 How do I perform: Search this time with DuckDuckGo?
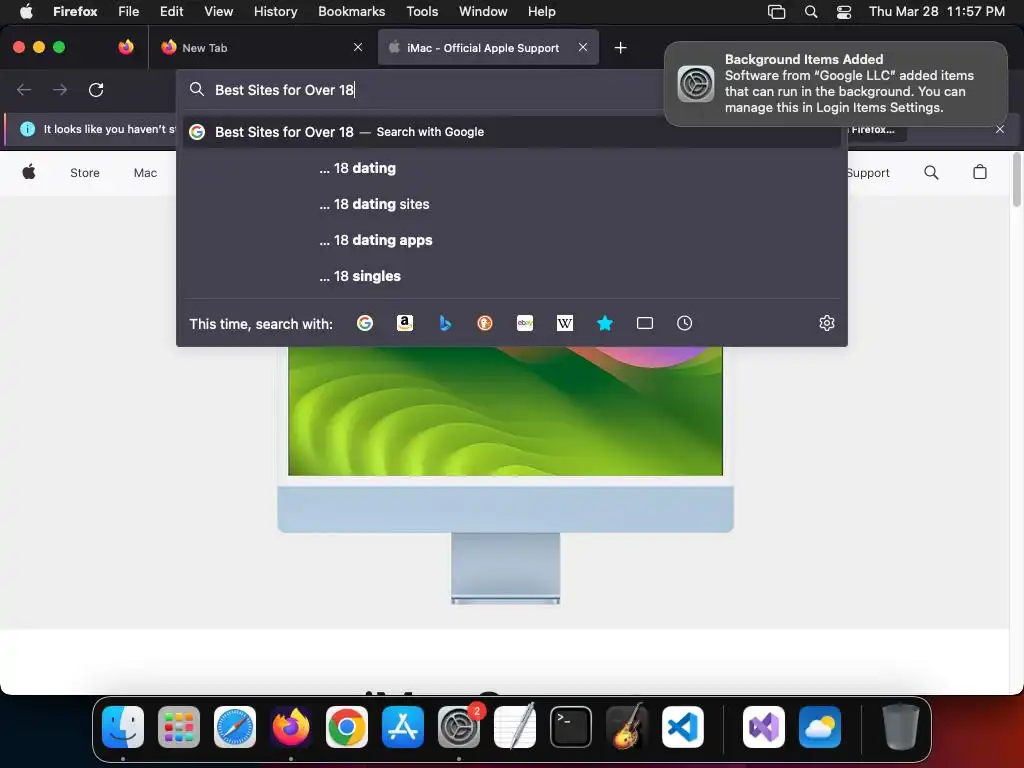(485, 323)
